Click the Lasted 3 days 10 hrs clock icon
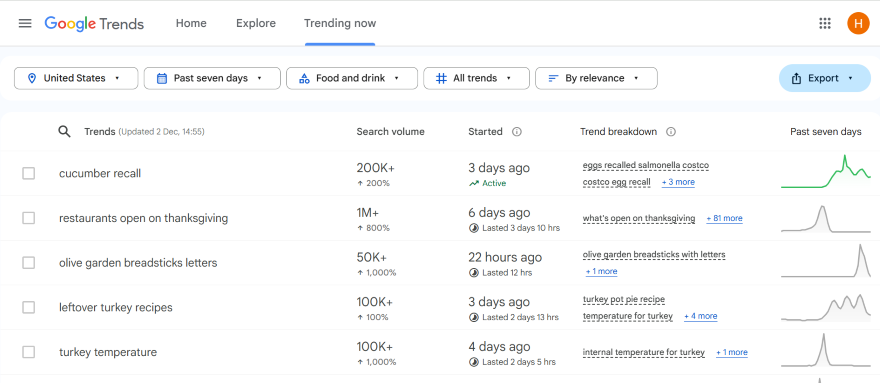This screenshot has height=383, width=880. (x=474, y=228)
